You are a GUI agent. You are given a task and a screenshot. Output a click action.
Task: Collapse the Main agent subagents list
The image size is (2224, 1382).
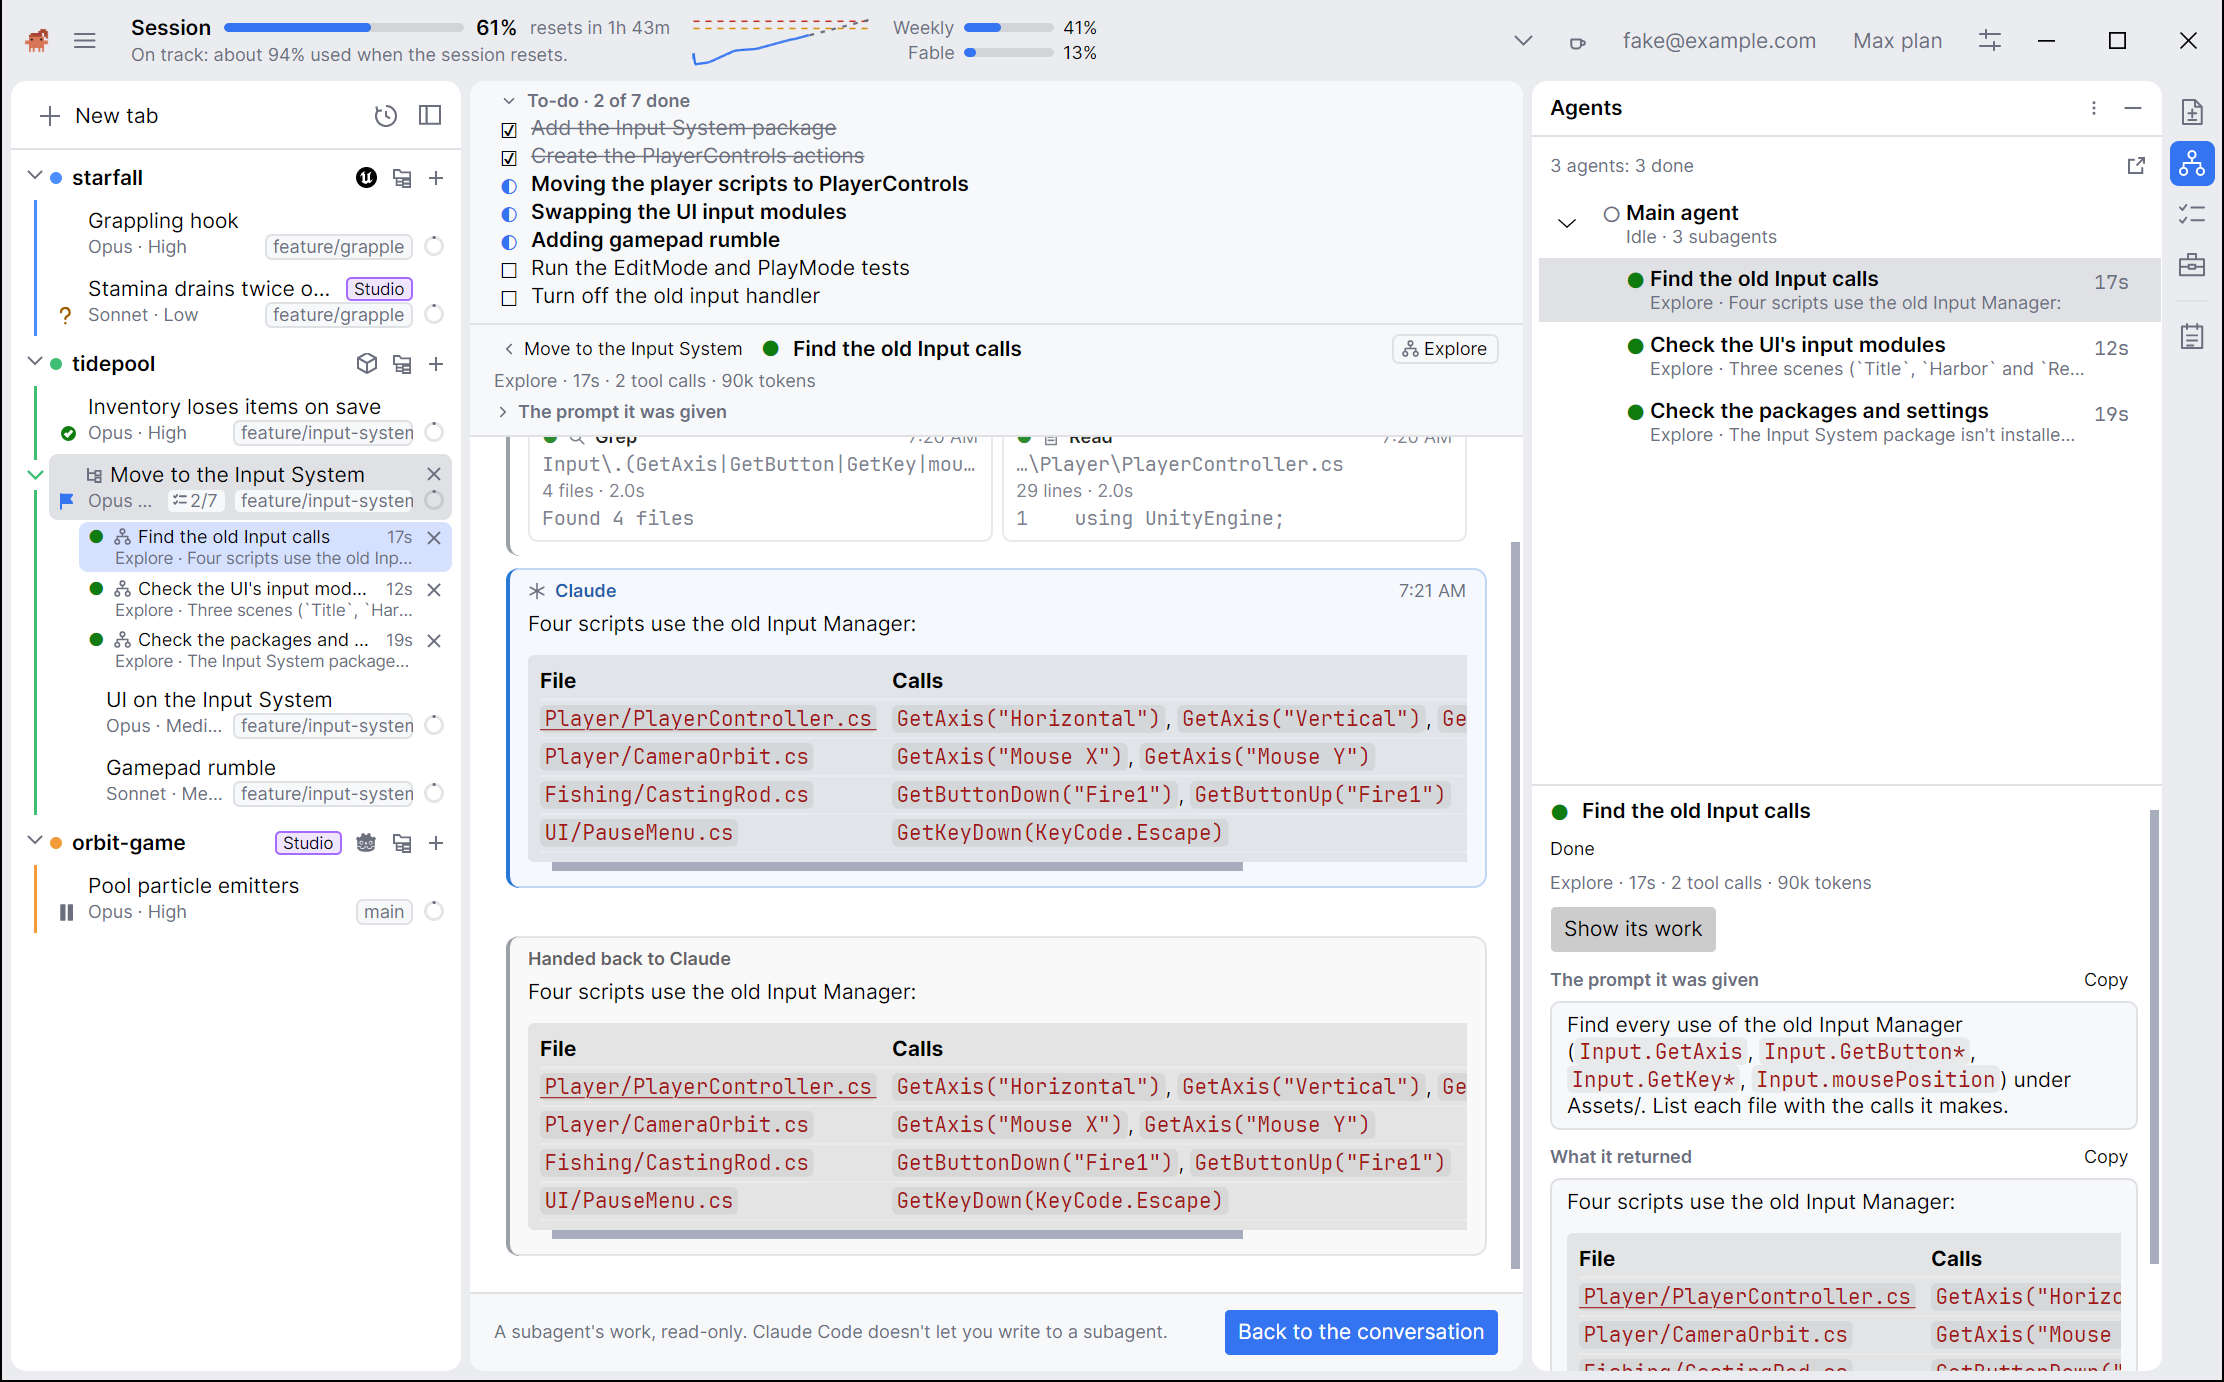click(1567, 223)
